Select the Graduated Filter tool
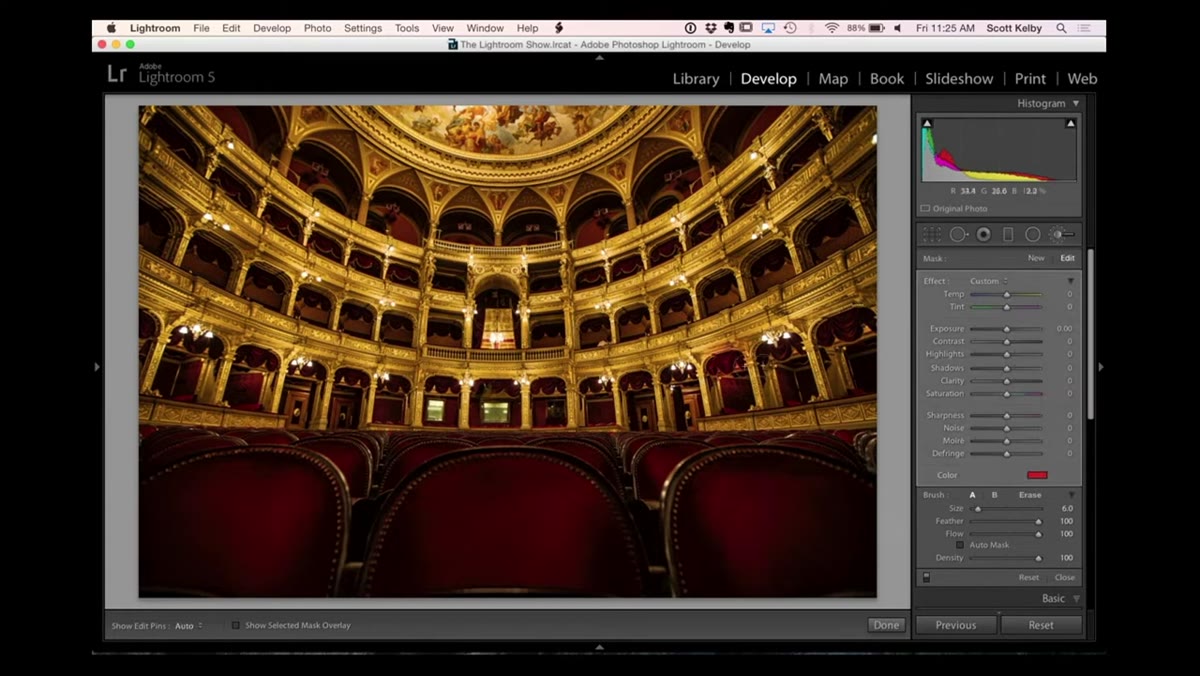Viewport: 1200px width, 676px height. pos(1008,234)
